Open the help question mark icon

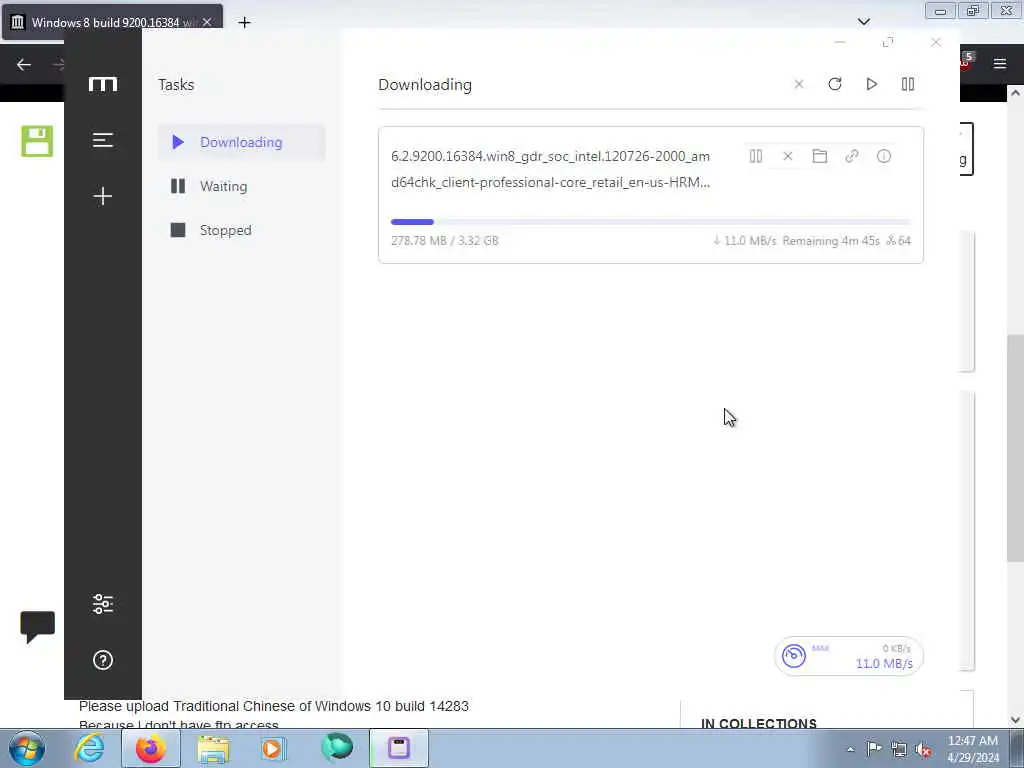[103, 660]
